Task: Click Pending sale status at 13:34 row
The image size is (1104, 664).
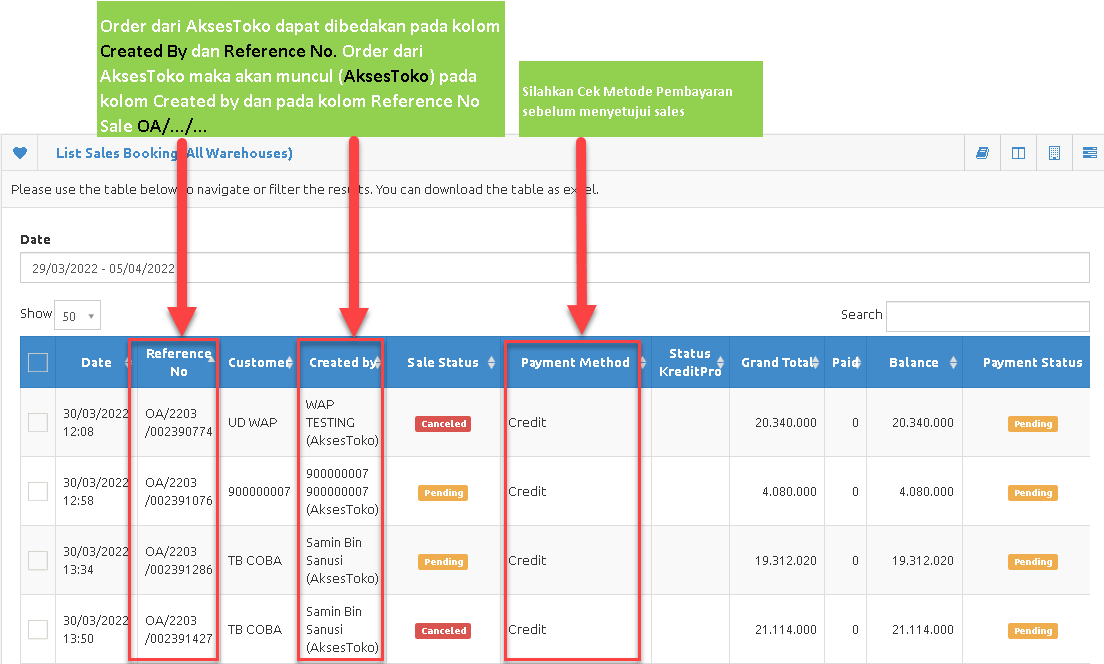Action: coord(443,561)
